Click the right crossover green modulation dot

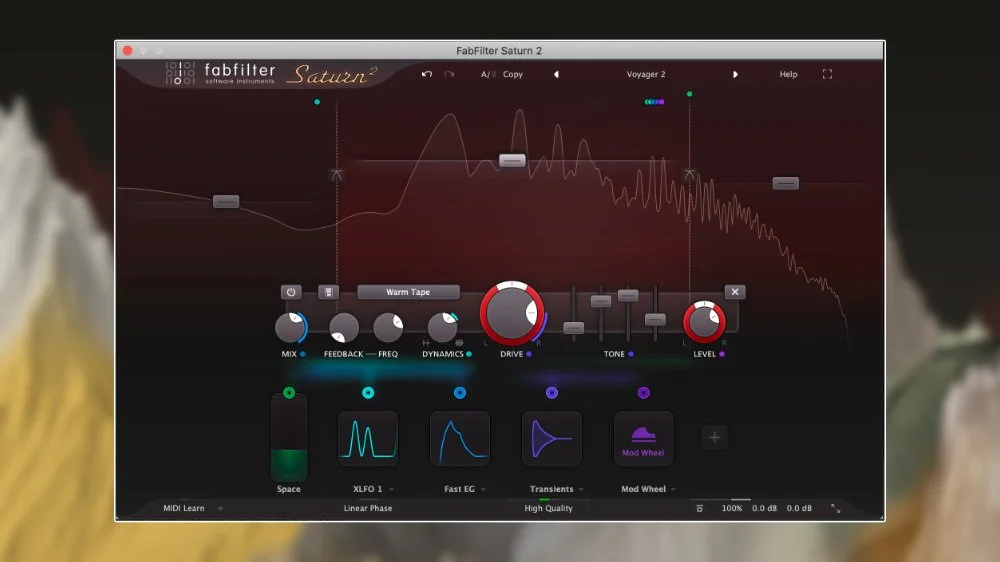[689, 94]
